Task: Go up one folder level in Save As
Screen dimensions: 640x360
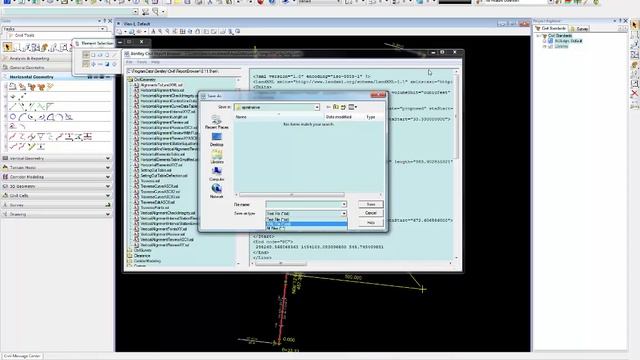Action: [x=336, y=107]
